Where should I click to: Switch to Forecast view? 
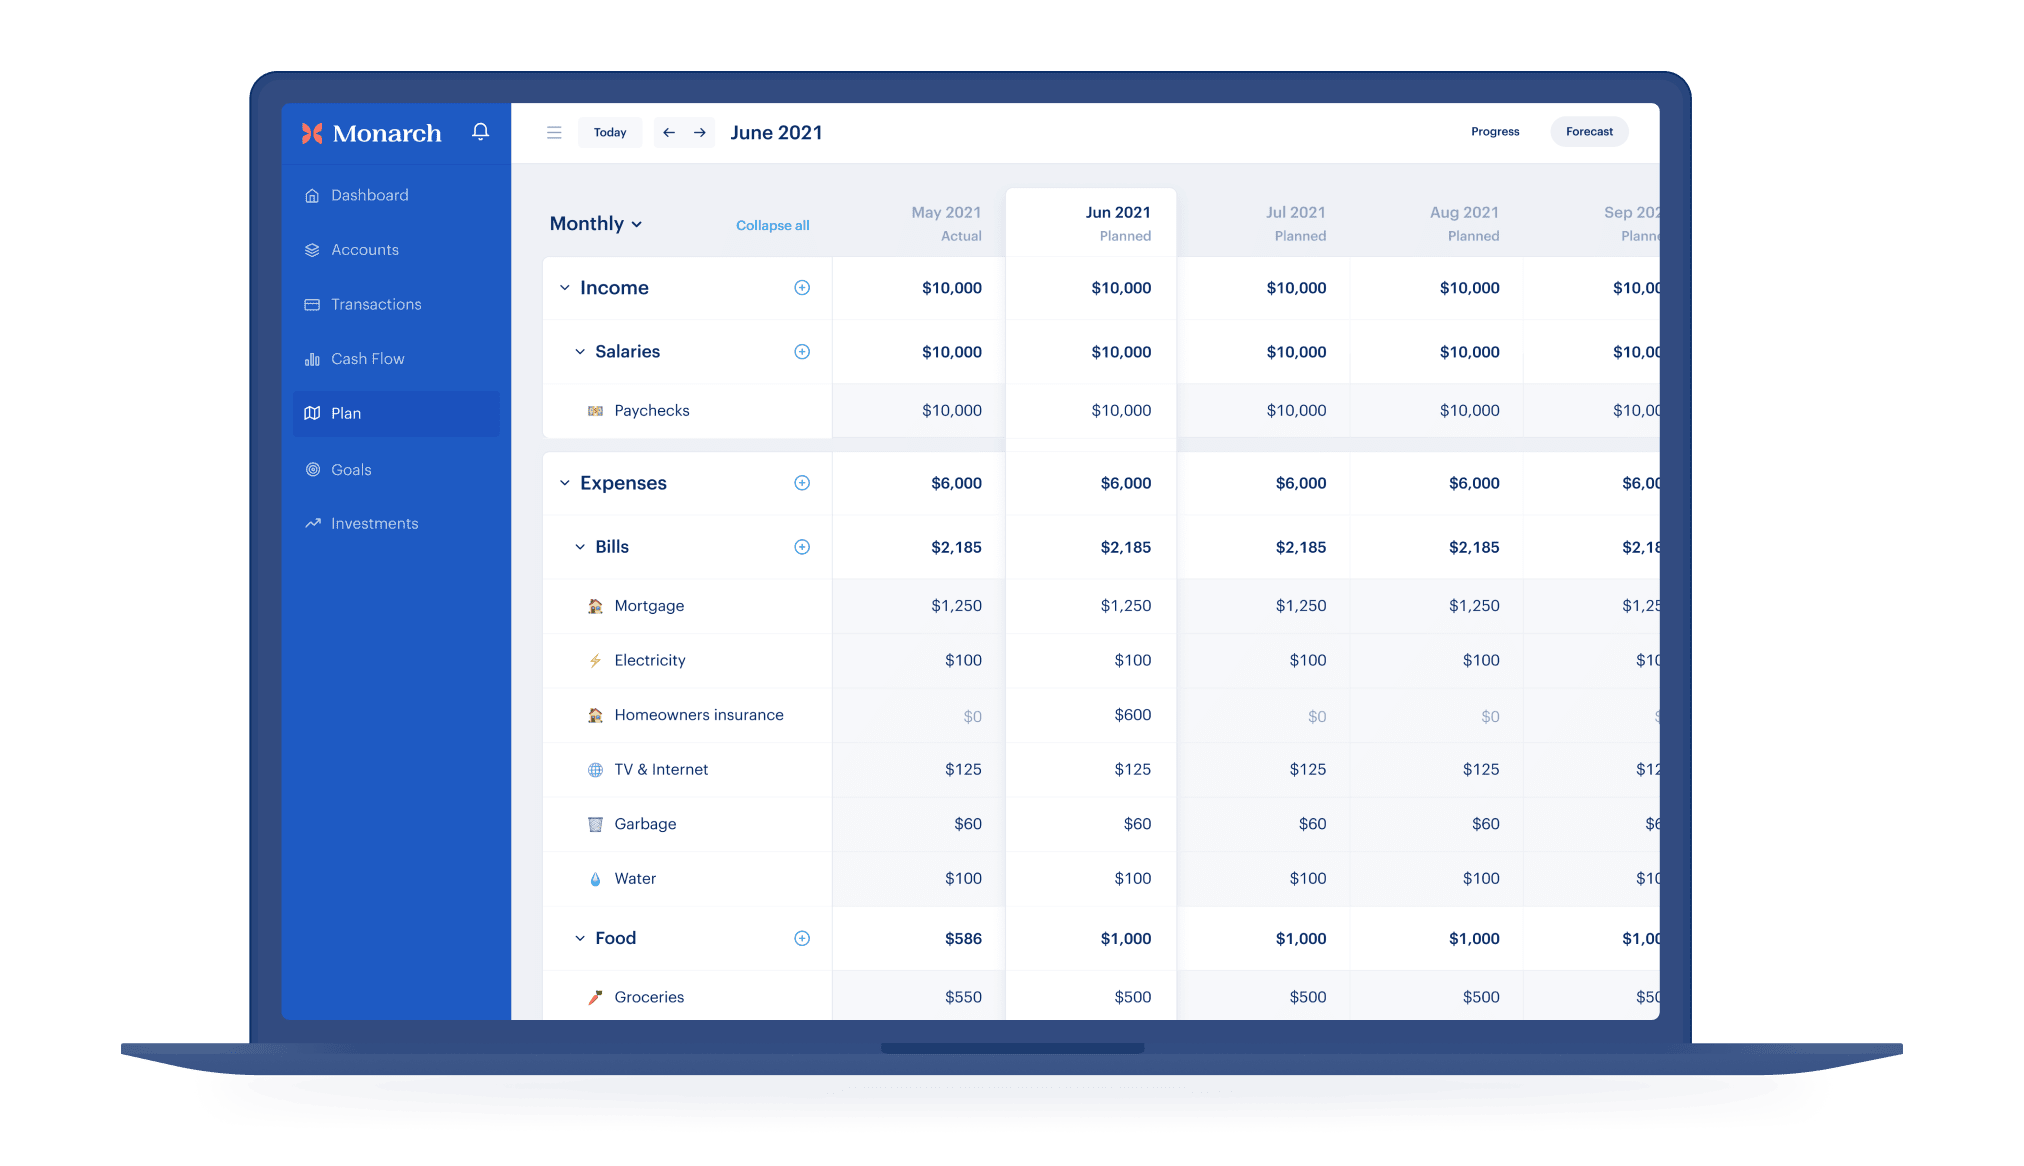click(1589, 131)
